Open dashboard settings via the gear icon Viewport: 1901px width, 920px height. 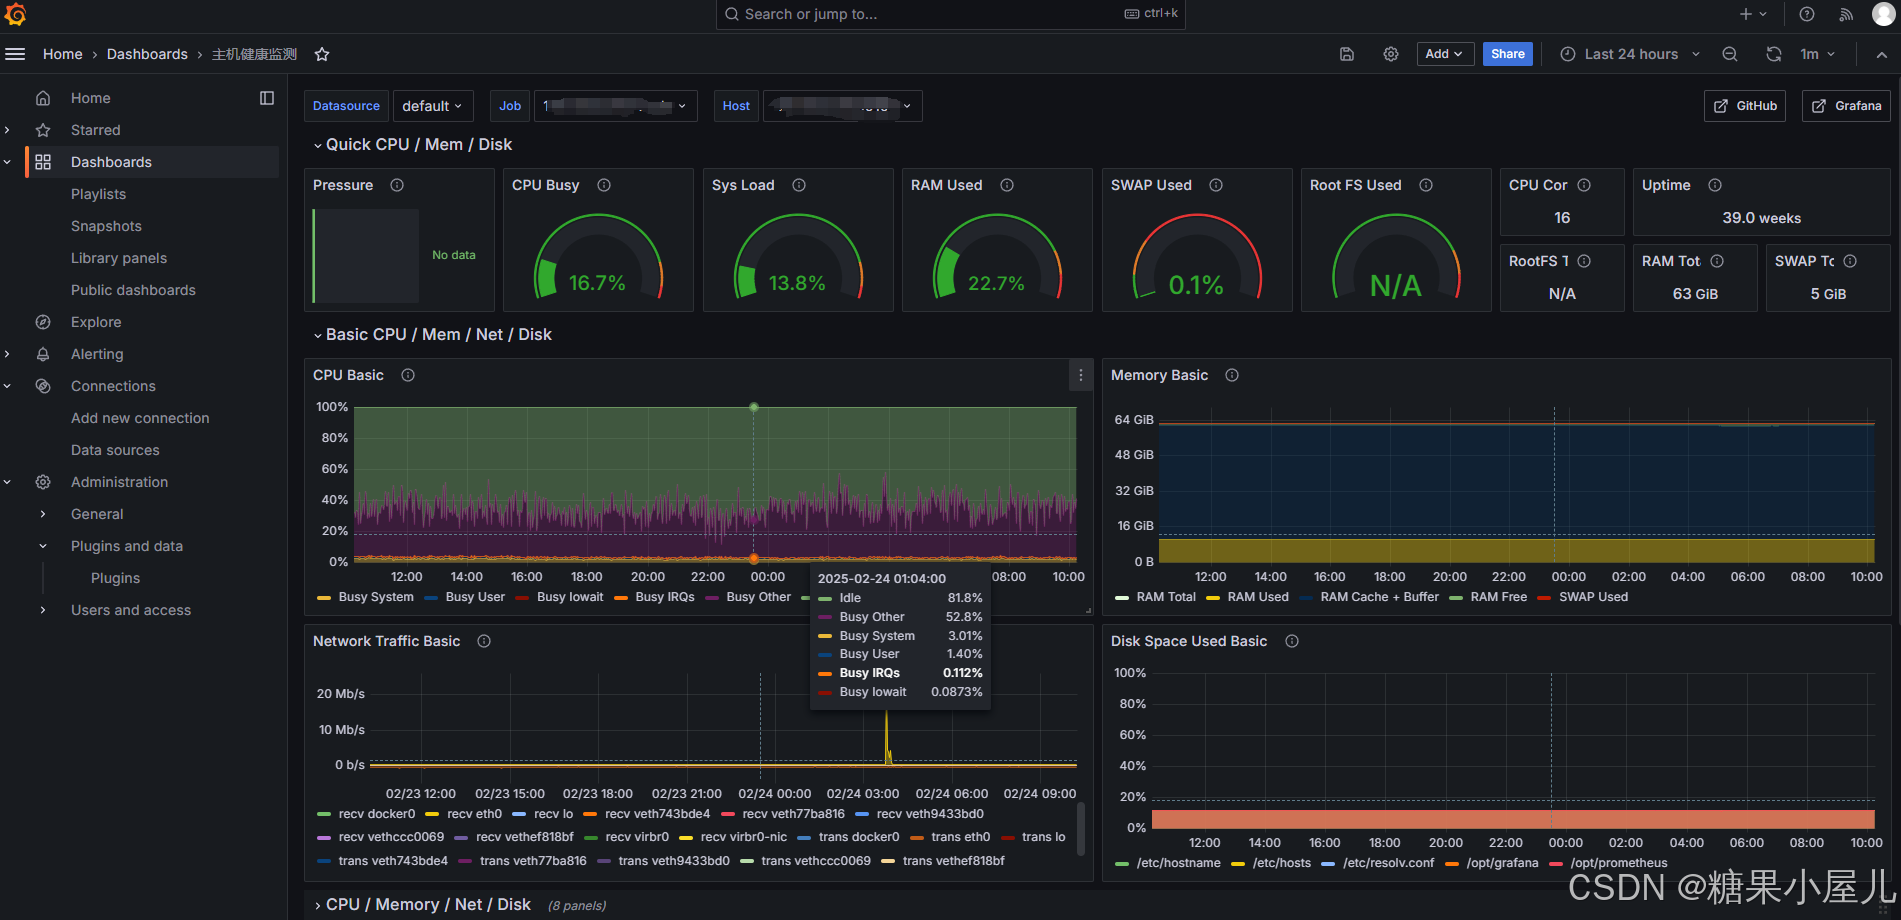click(1390, 54)
